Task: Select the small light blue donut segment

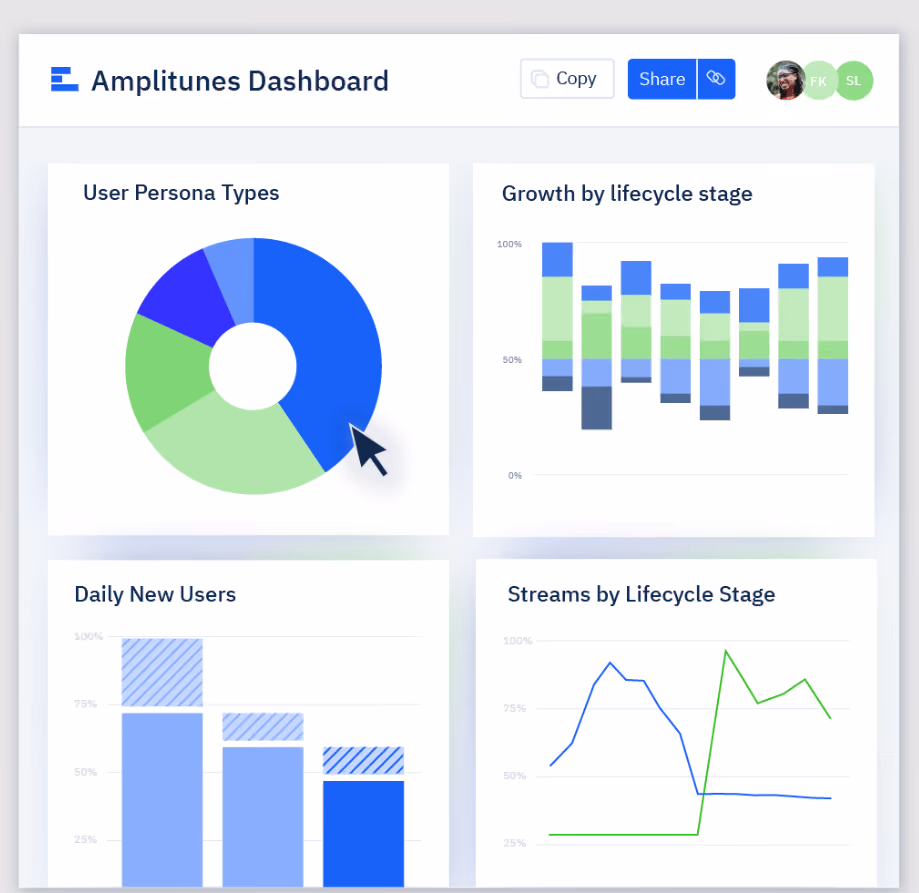Action: point(234,275)
